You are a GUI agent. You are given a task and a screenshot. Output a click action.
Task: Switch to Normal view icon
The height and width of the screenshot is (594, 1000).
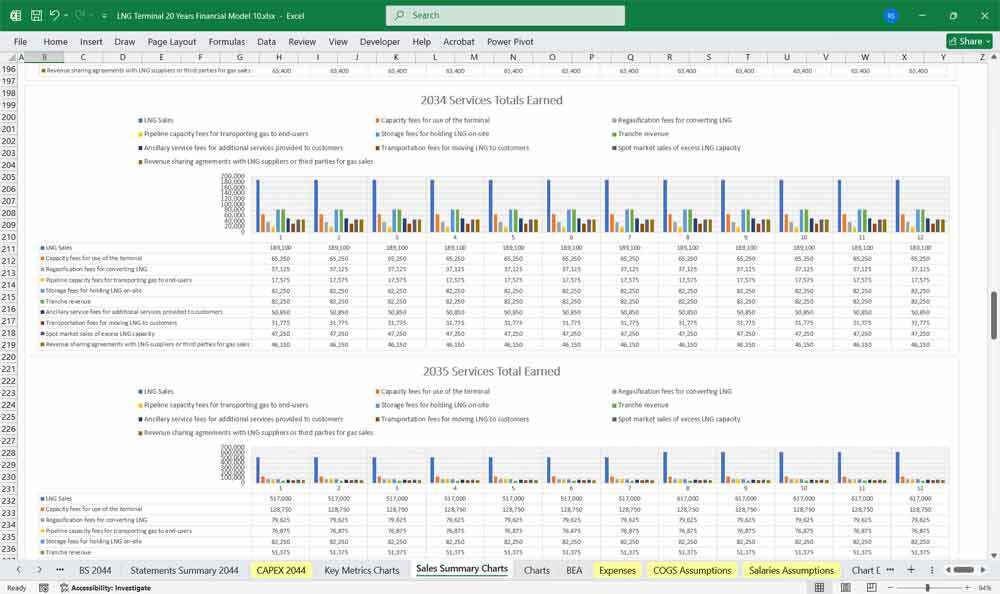click(820, 588)
